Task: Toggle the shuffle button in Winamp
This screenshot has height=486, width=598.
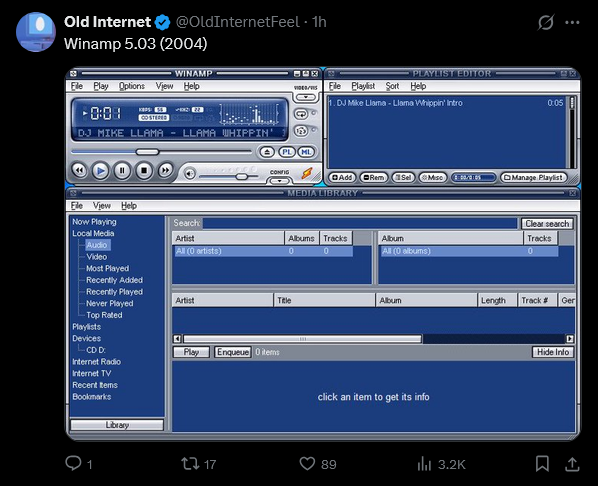Action: [301, 131]
